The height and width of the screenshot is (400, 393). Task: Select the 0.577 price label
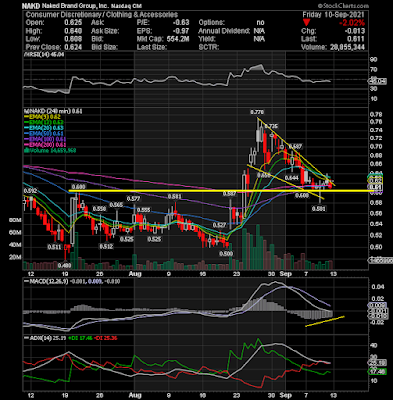(x=133, y=199)
